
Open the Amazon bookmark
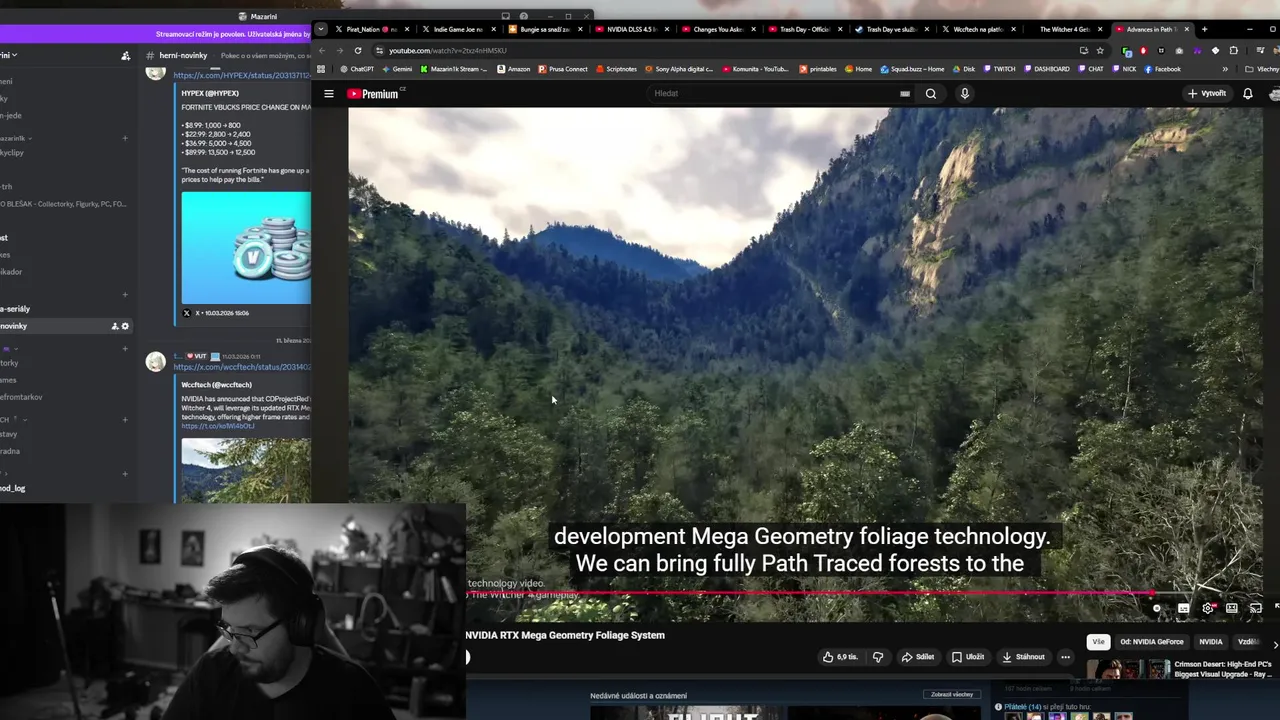pyautogui.click(x=512, y=69)
